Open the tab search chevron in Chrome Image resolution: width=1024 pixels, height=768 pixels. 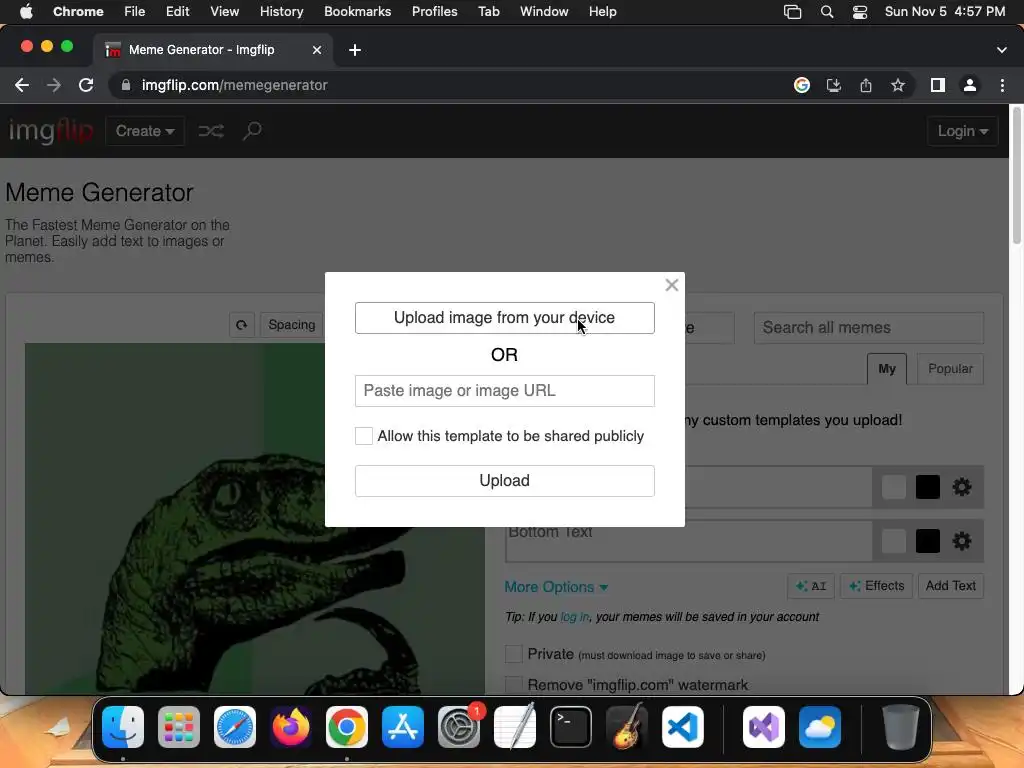(x=1002, y=50)
